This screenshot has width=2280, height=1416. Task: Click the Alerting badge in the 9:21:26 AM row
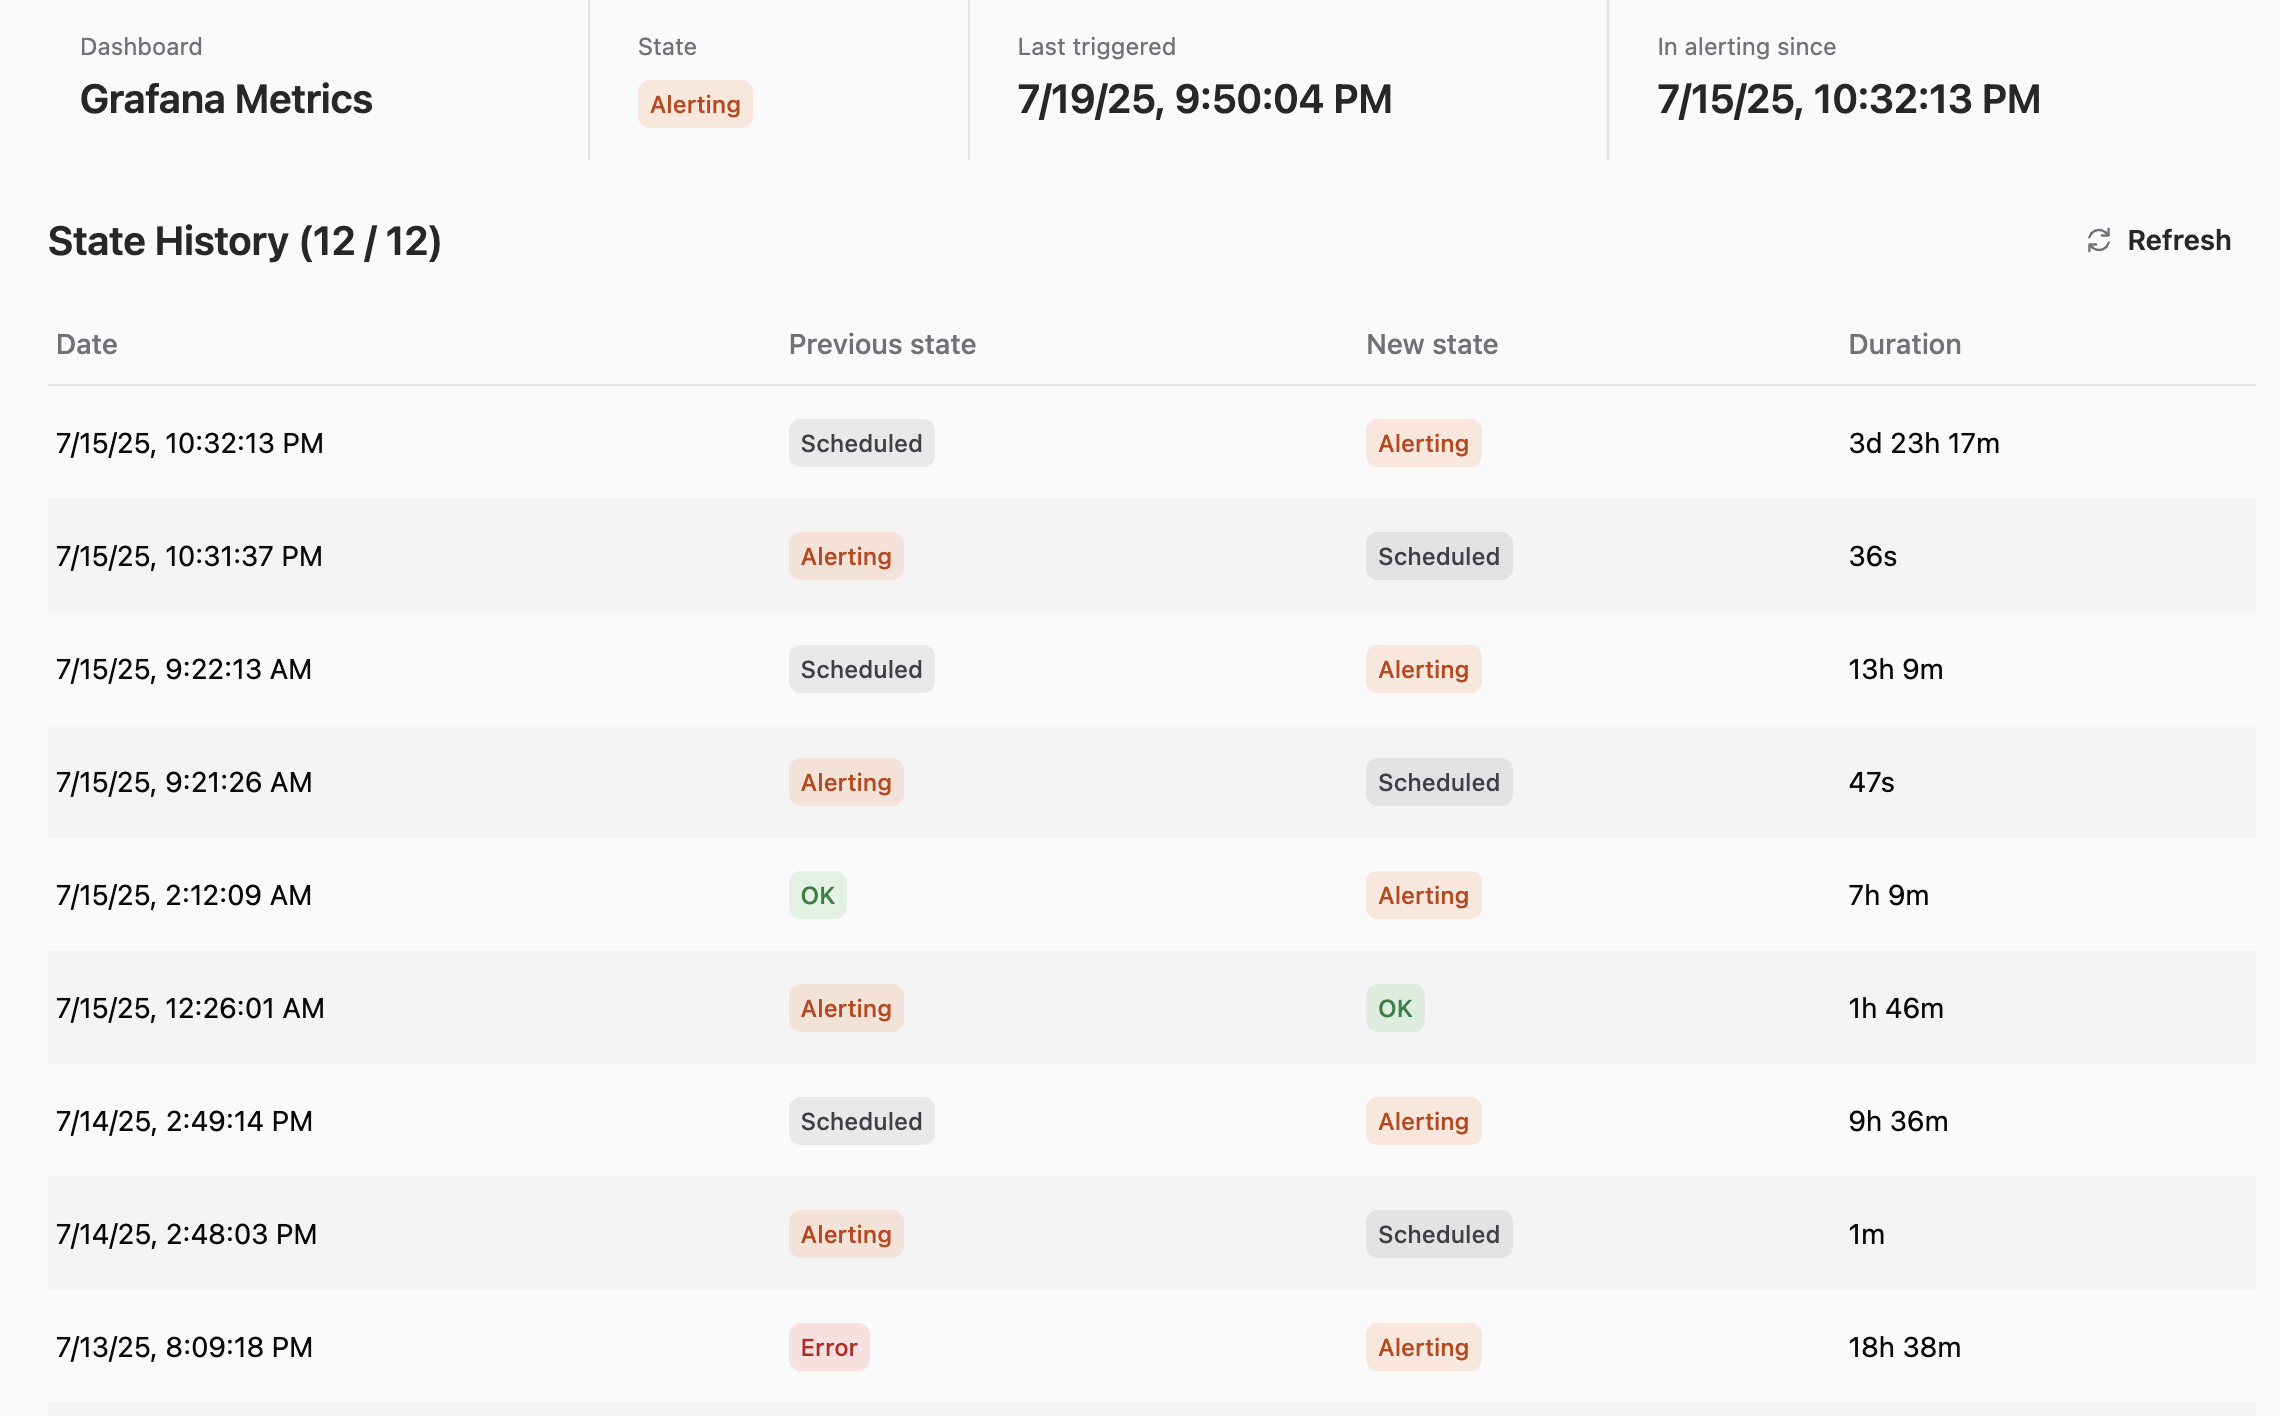point(846,782)
